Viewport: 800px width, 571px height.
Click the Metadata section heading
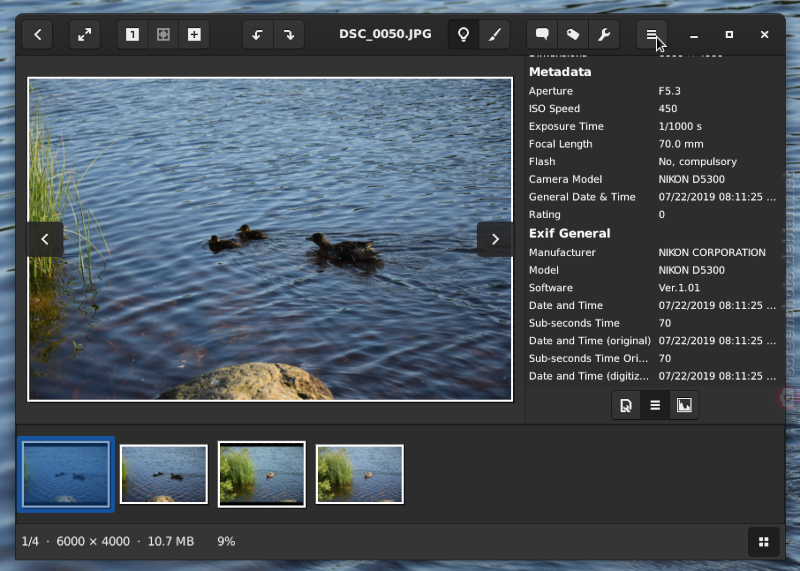(560, 71)
